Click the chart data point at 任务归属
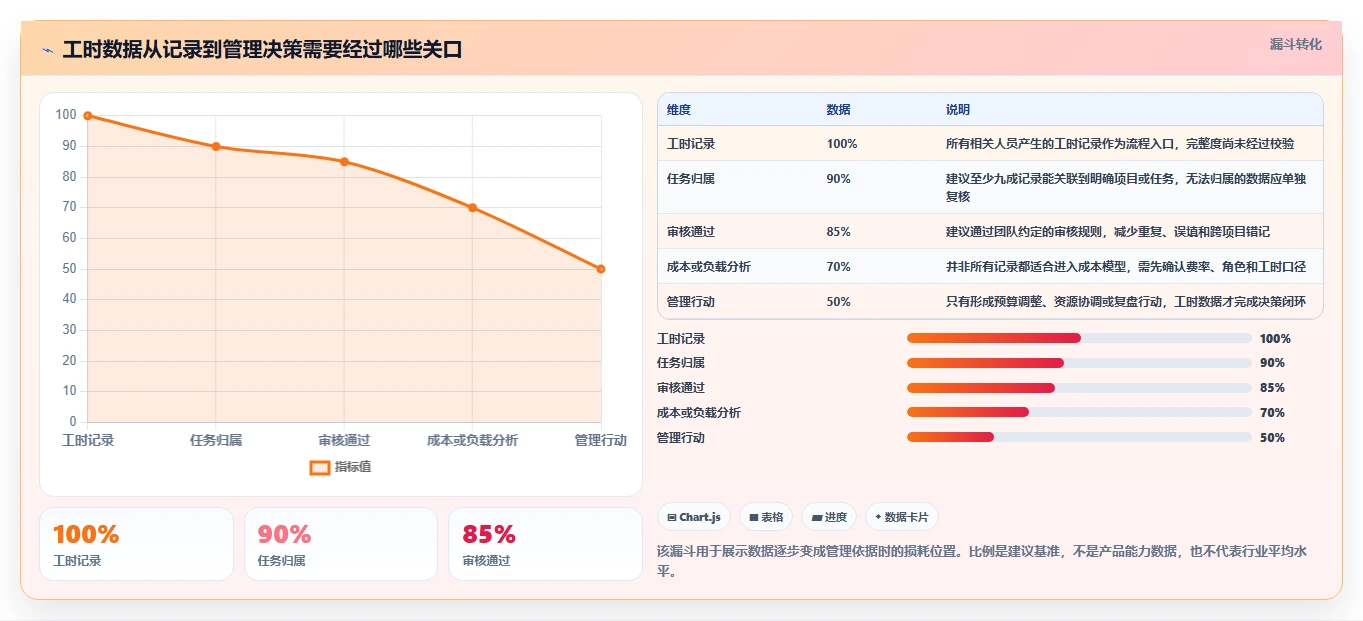 click(x=216, y=147)
